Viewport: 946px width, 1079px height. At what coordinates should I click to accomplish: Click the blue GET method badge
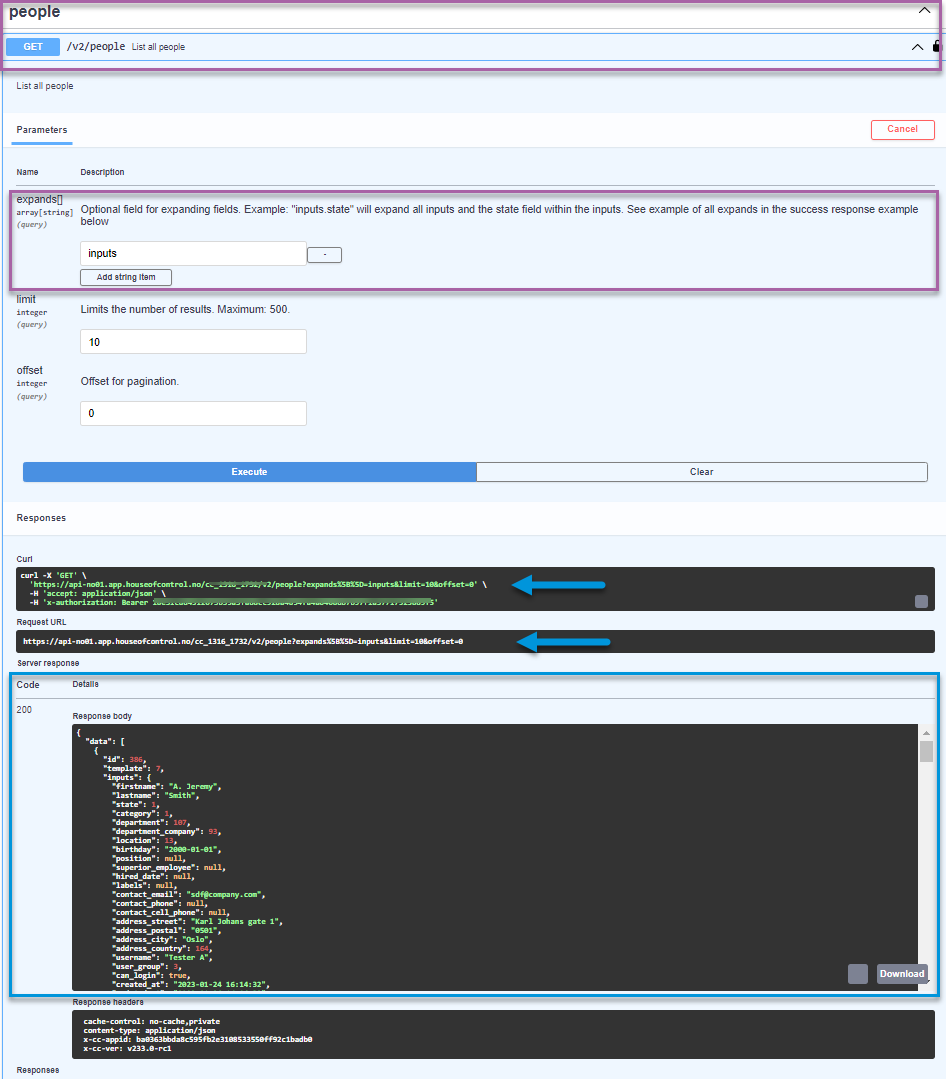(x=33, y=47)
